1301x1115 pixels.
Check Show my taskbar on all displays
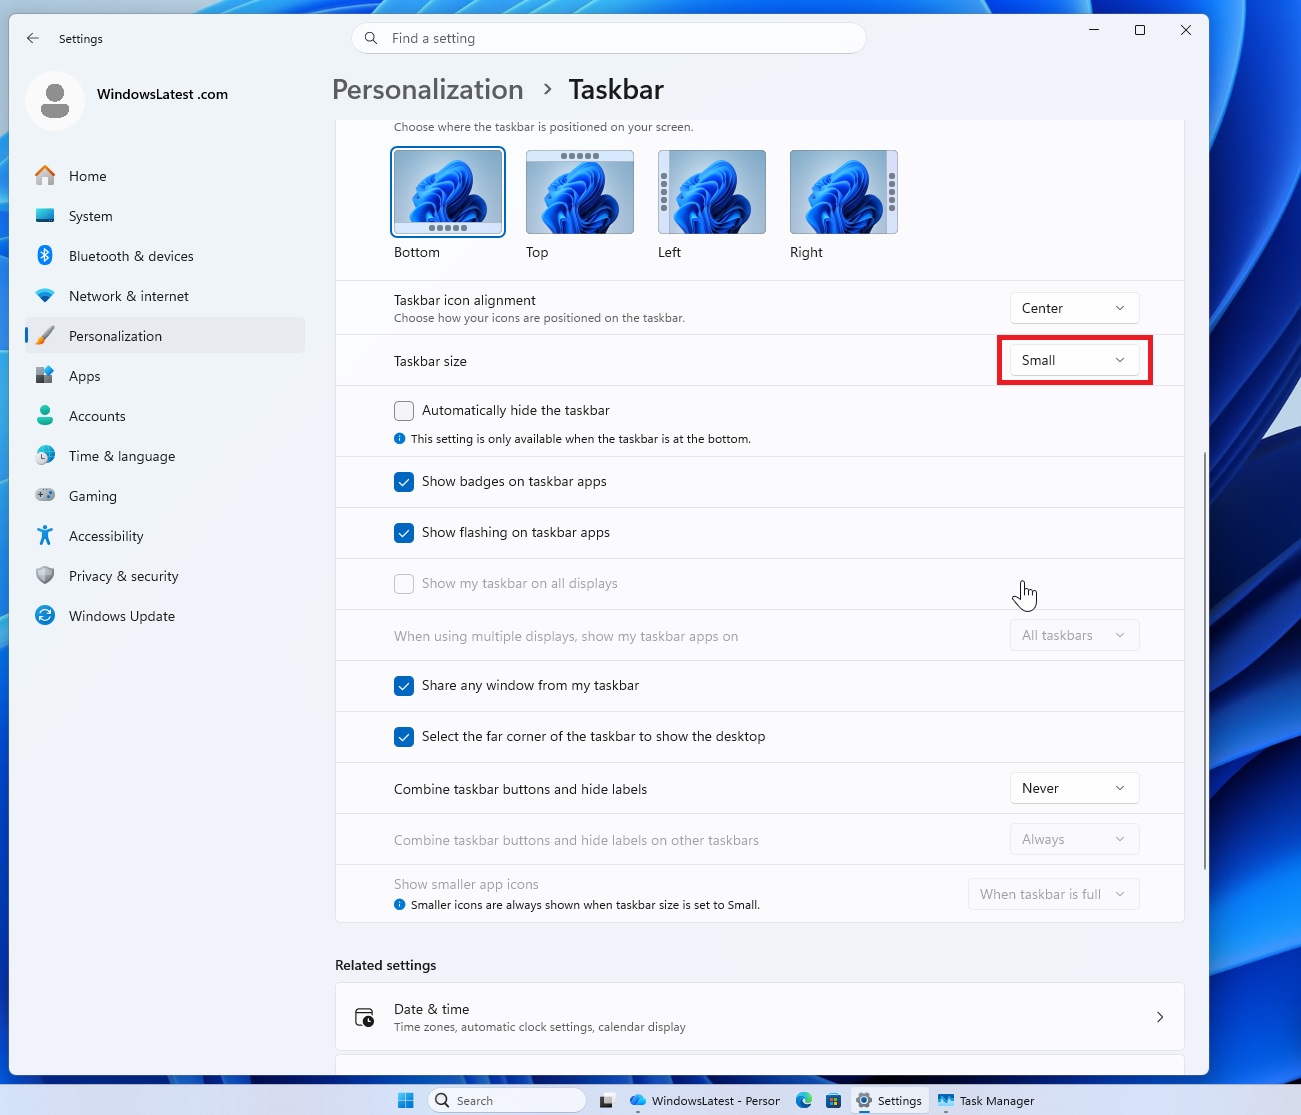(404, 584)
